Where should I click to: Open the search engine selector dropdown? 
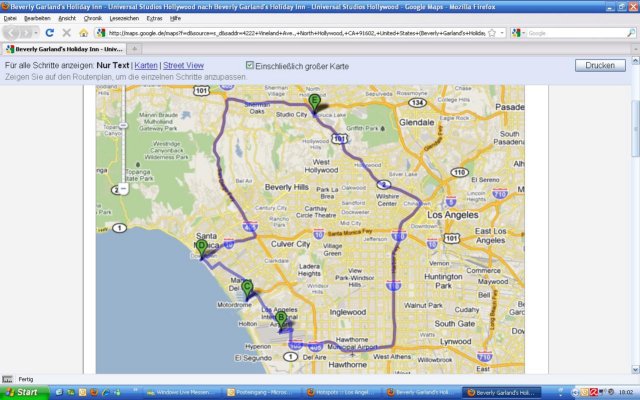pyautogui.click(x=518, y=33)
